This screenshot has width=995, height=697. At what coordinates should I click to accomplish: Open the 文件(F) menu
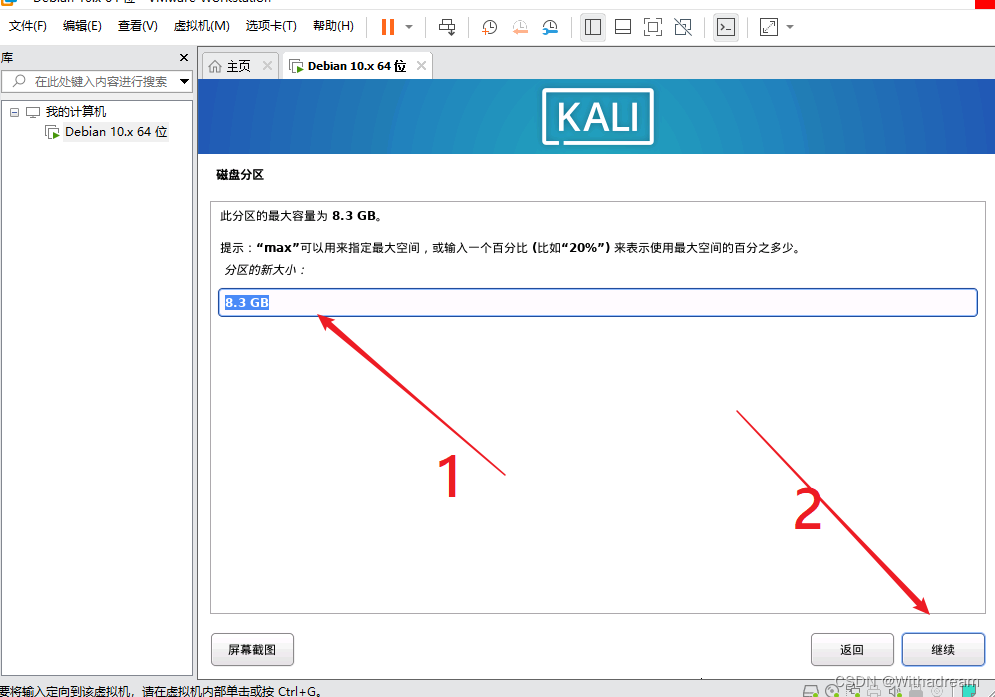point(28,26)
